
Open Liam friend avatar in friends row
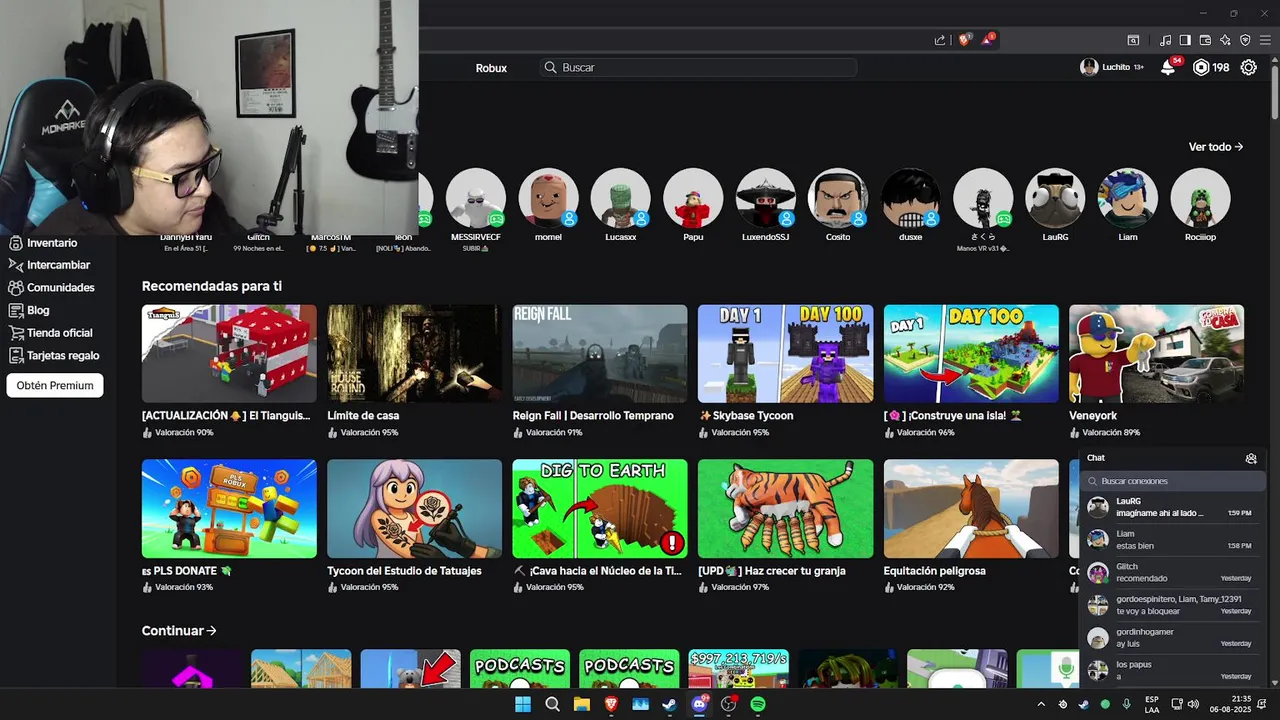tap(1128, 197)
